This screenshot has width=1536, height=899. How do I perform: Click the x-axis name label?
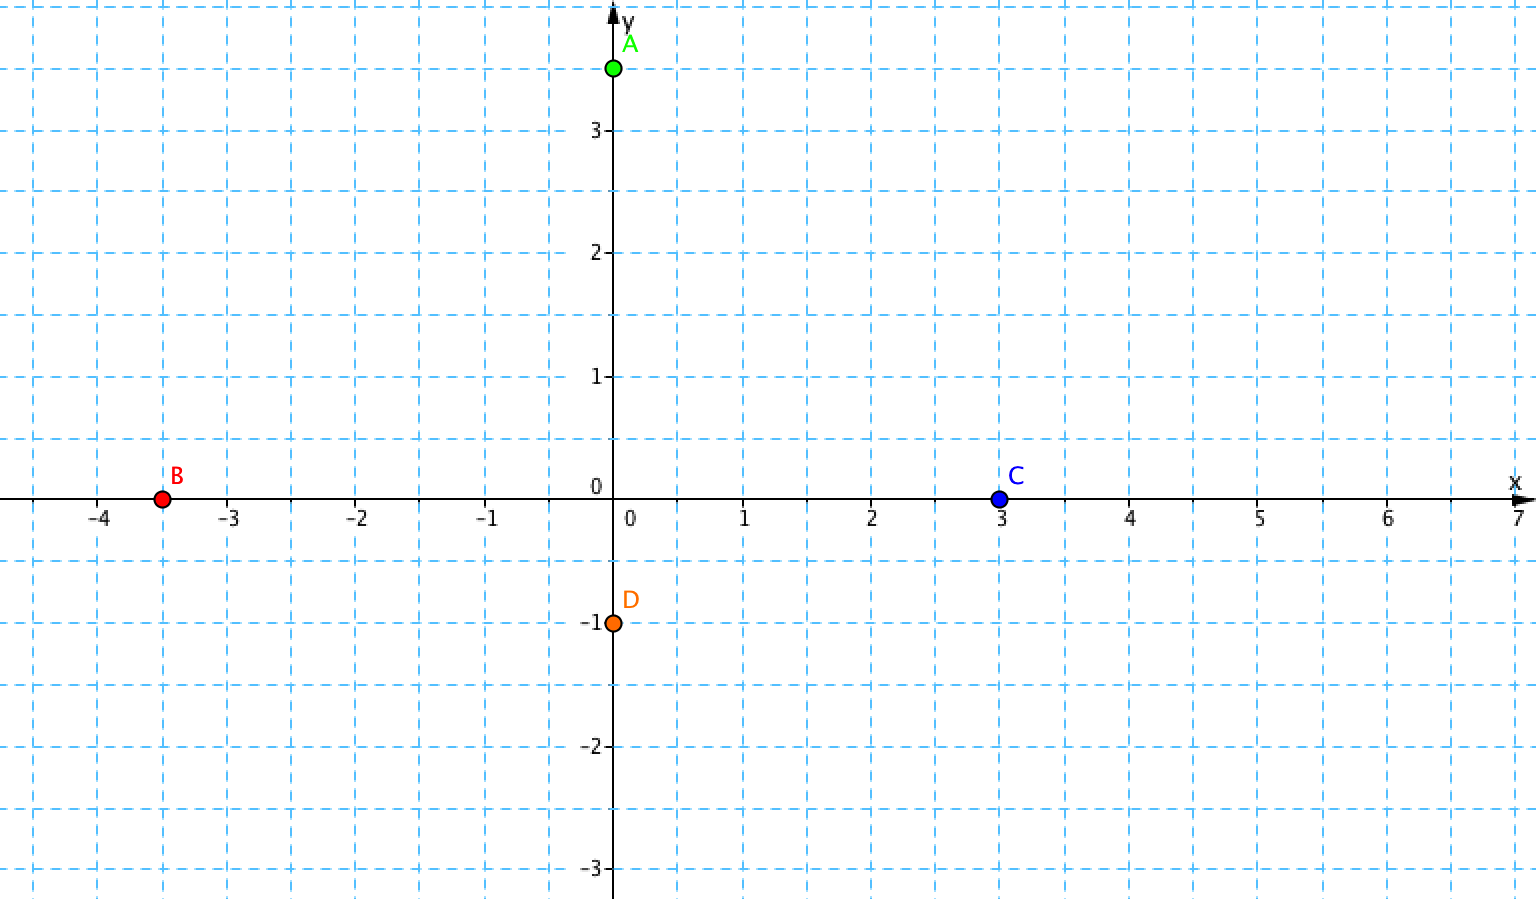click(x=1514, y=482)
